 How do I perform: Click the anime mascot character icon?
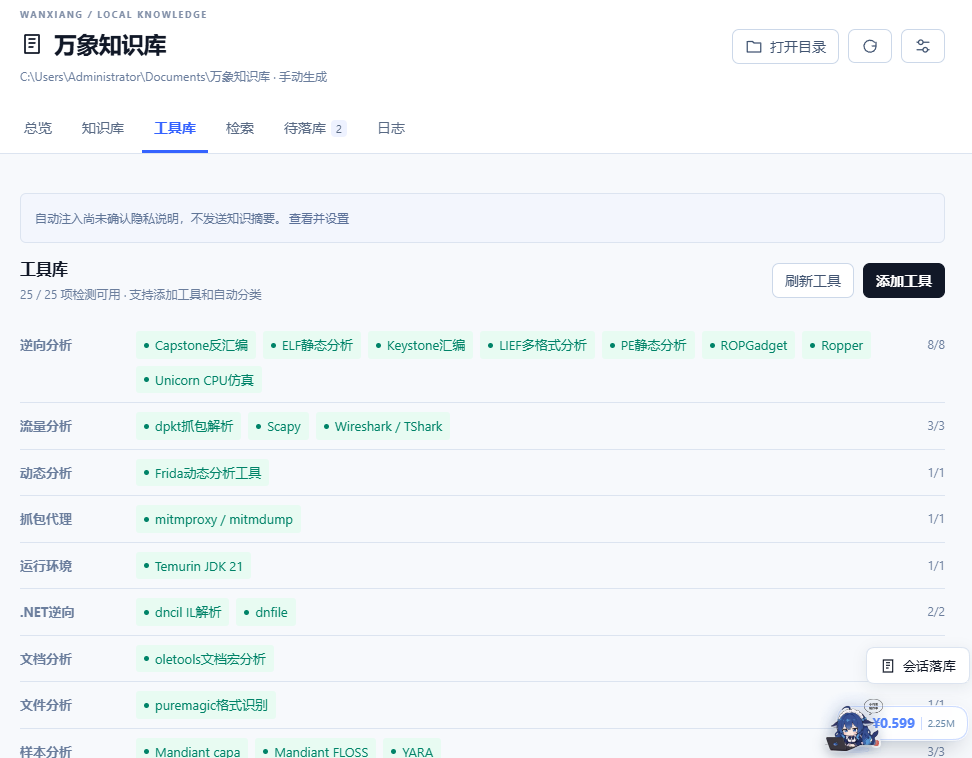tap(851, 726)
